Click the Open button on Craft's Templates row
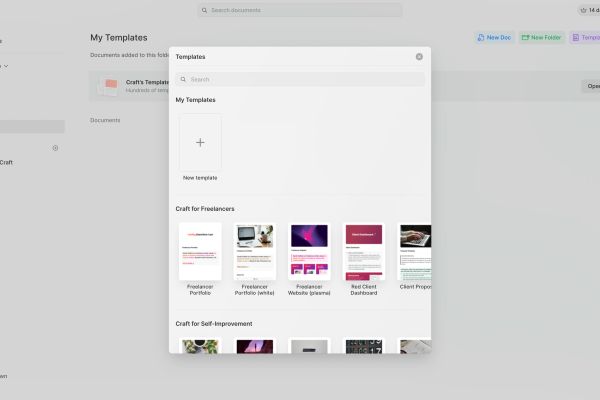600x400 pixels. coord(592,86)
